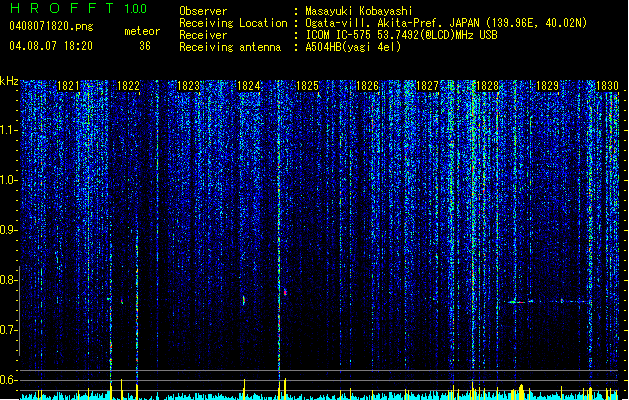The height and width of the screenshot is (400, 629).
Task: Click the 1828 time marker
Action: 487,86
